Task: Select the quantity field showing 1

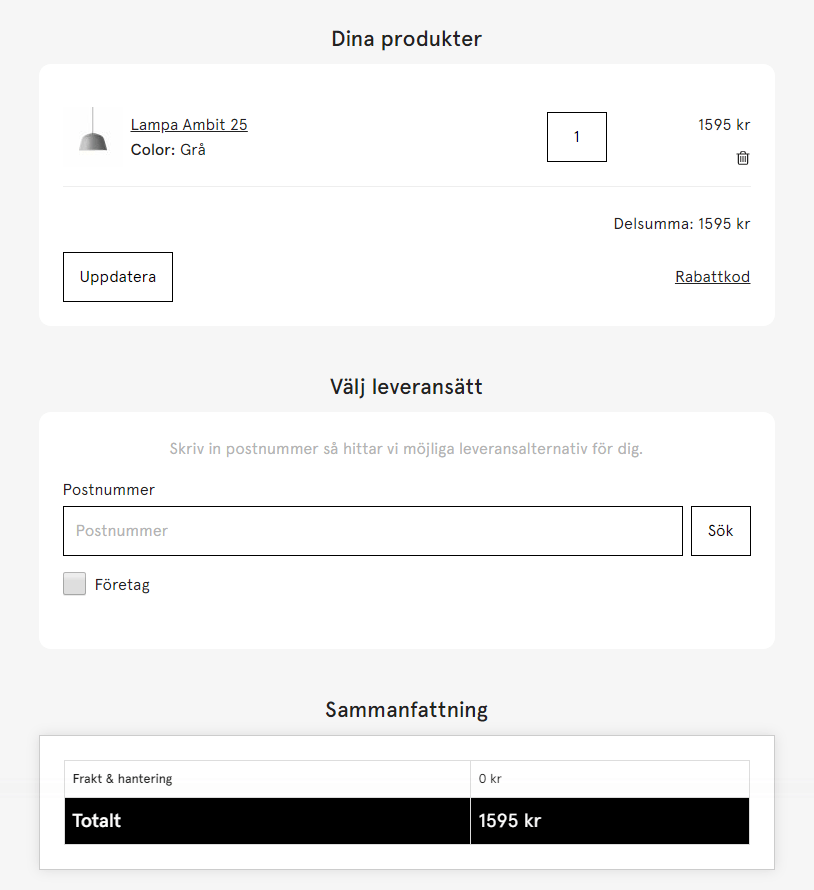Action: [x=576, y=137]
